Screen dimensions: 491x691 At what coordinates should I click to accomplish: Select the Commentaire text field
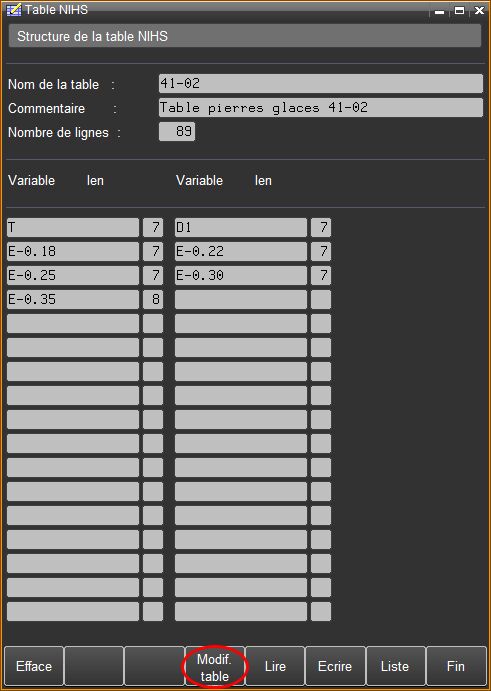tap(320, 108)
